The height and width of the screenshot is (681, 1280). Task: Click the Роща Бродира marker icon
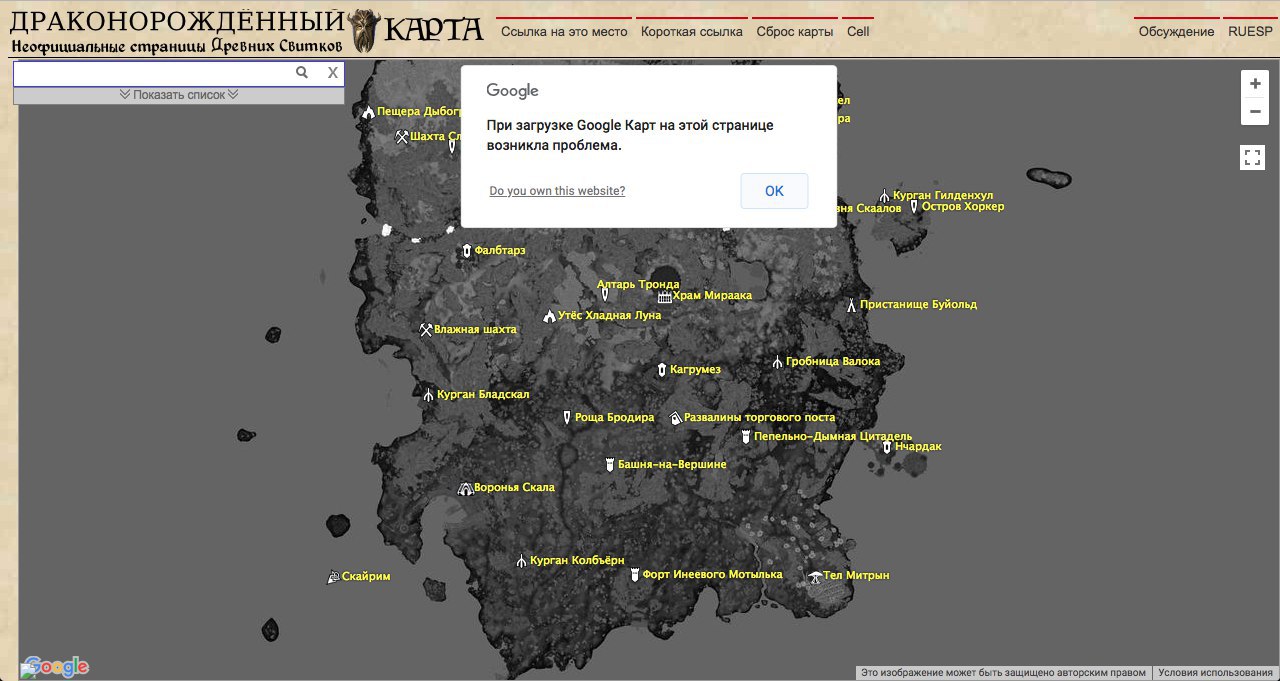pyautogui.click(x=567, y=418)
